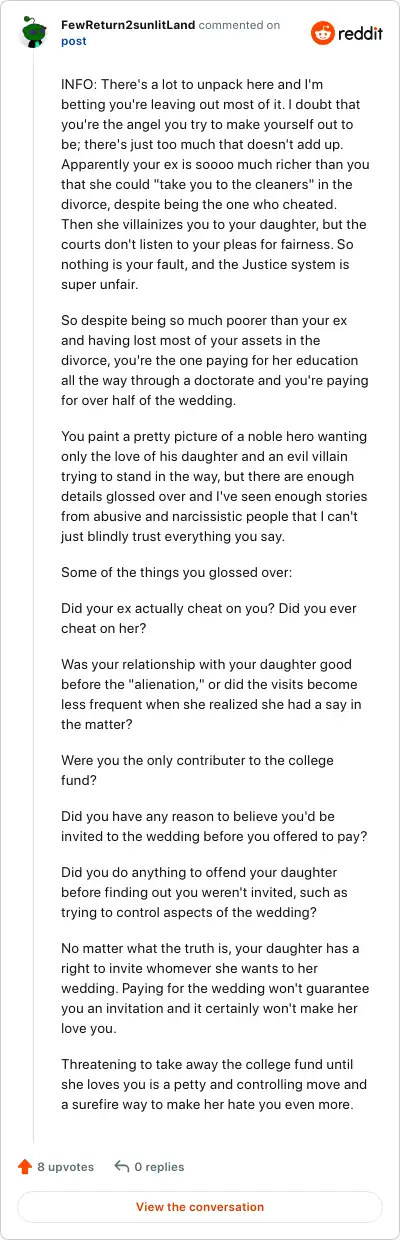Click the FewReturn2sunlitLand user avatar
This screenshot has height=1240, width=400.
(33, 33)
